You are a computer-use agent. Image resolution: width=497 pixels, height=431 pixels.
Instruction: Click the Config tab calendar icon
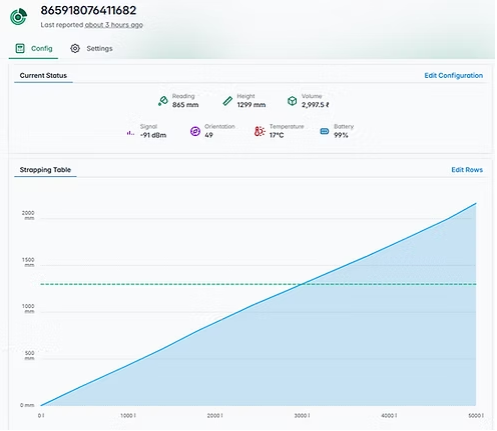[x=20, y=48]
